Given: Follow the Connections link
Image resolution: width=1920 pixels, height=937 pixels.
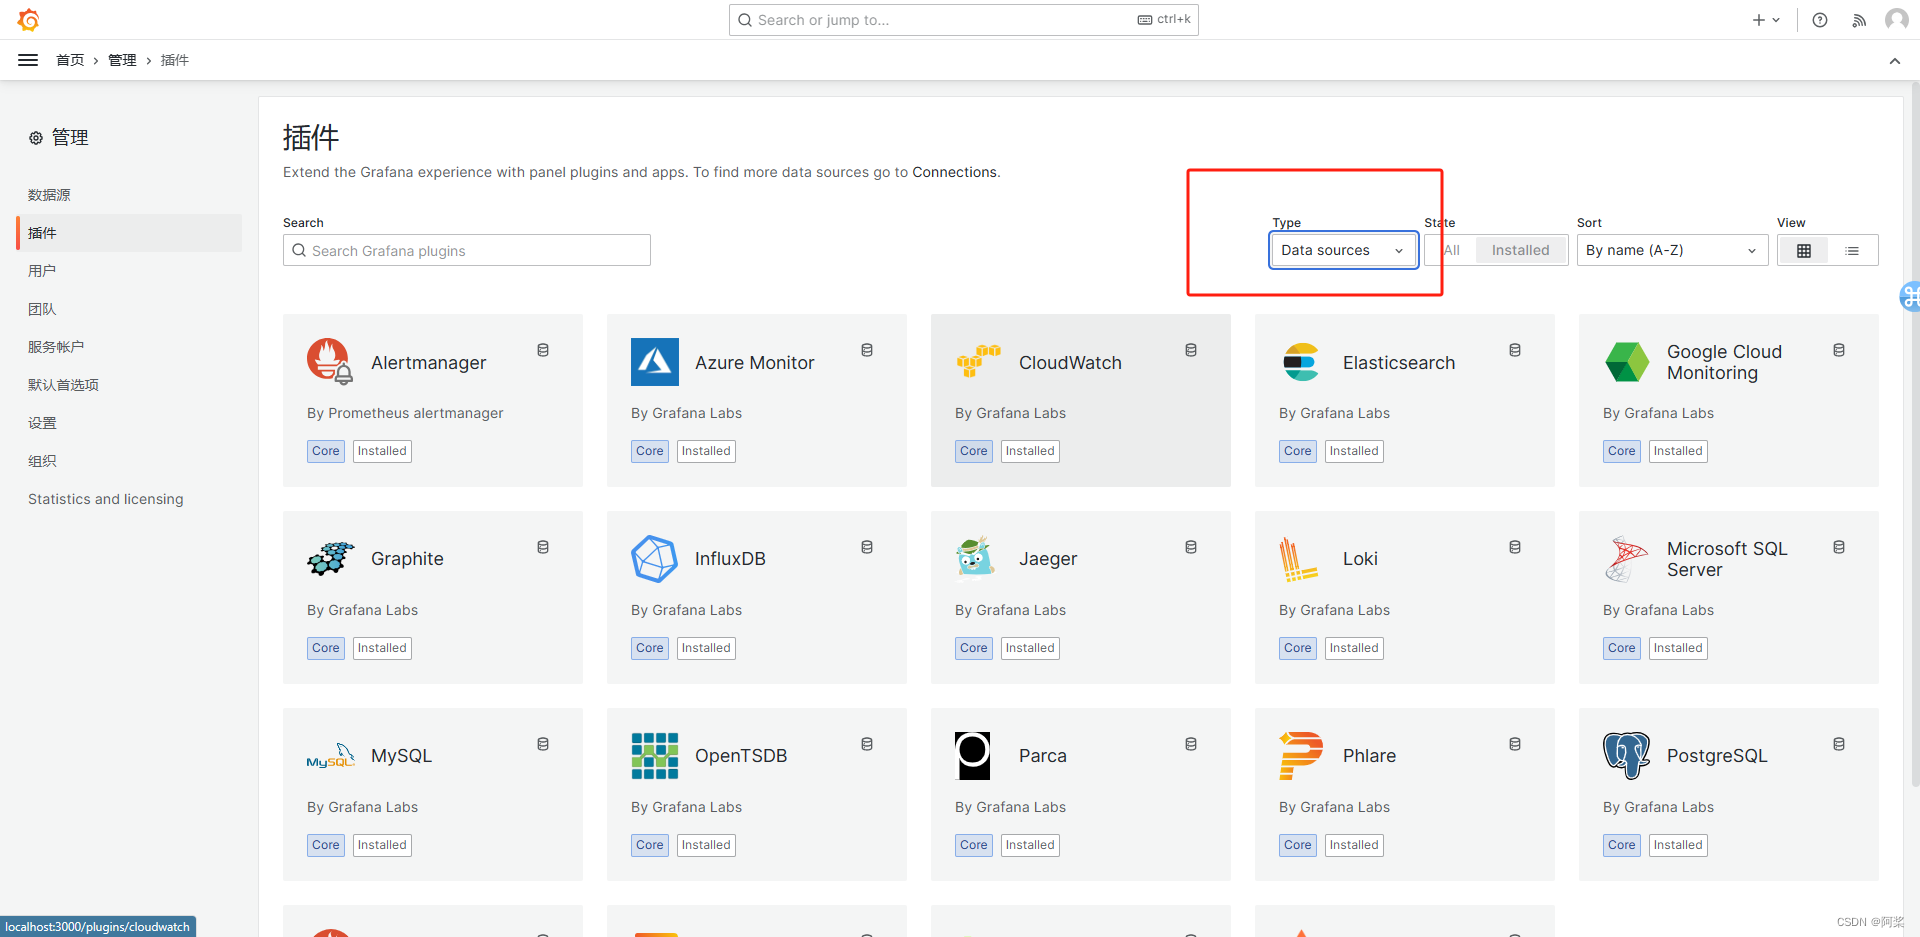Looking at the screenshot, I should [954, 172].
